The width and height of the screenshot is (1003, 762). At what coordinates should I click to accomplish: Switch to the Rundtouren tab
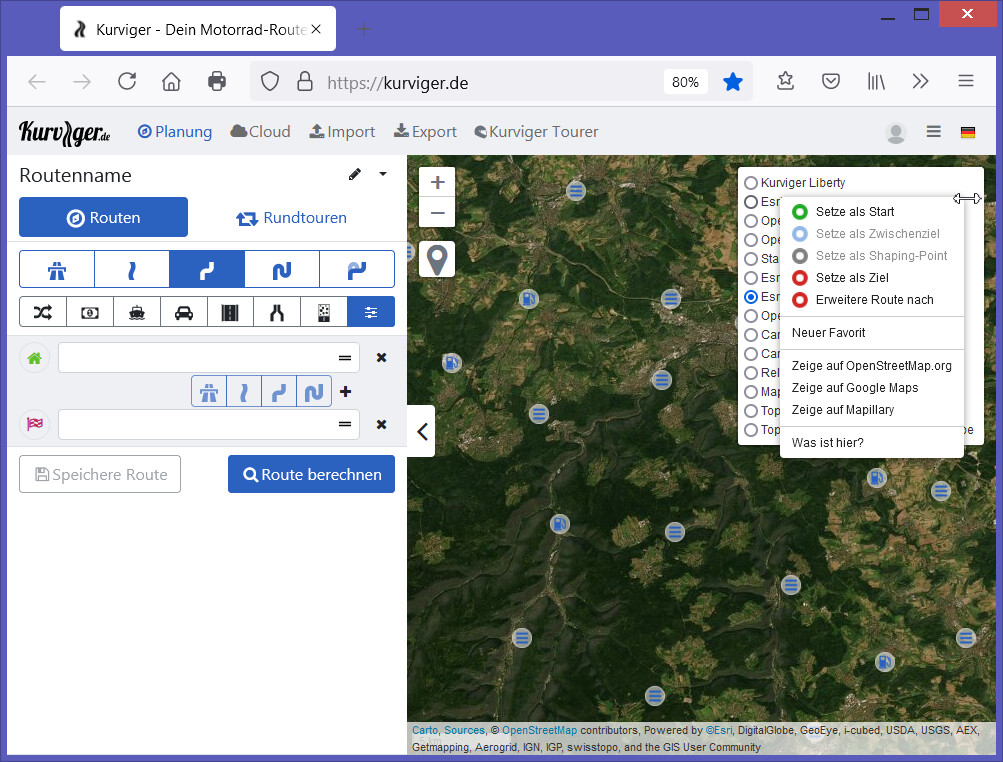pos(292,218)
